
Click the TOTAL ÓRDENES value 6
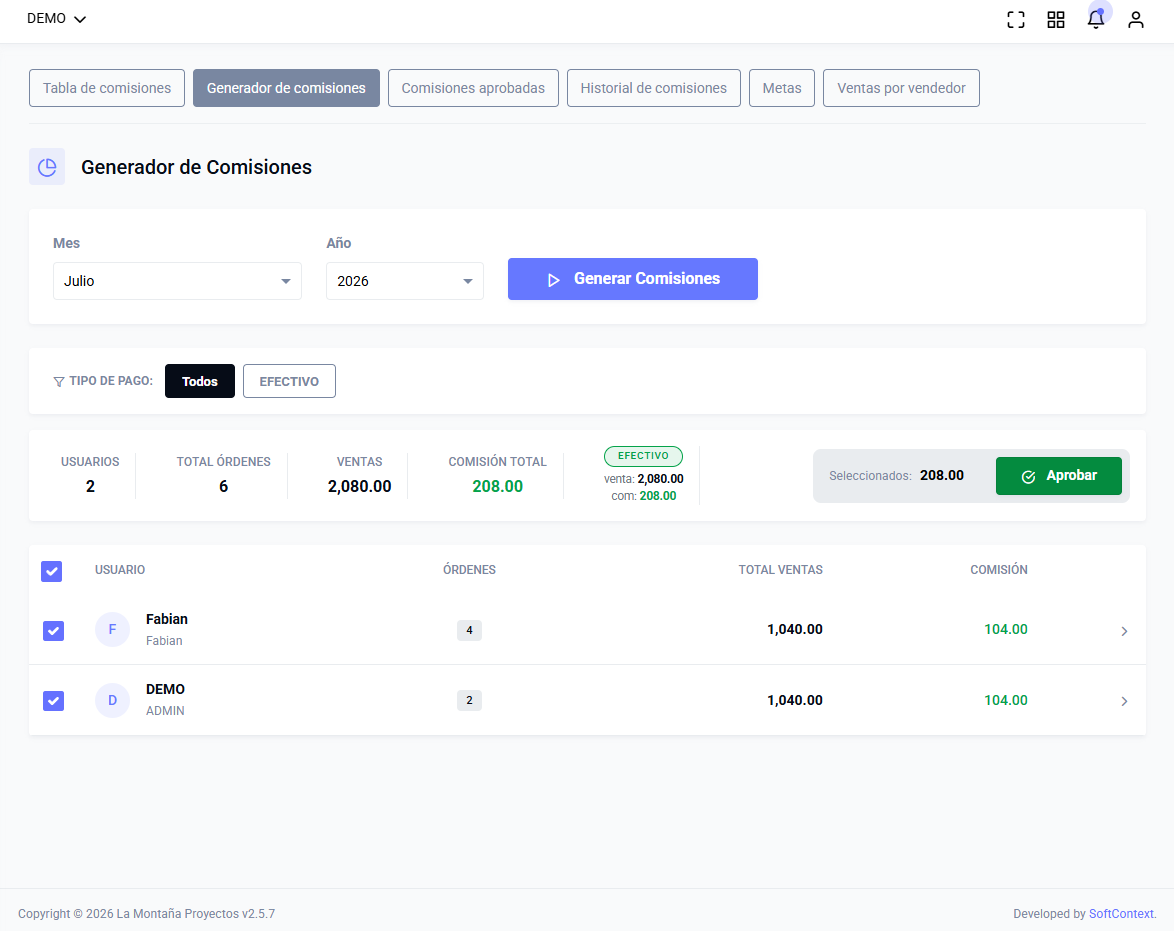click(x=223, y=486)
